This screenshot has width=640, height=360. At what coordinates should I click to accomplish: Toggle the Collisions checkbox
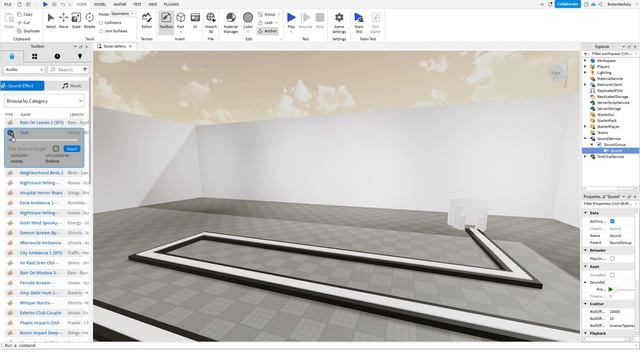pos(101,22)
